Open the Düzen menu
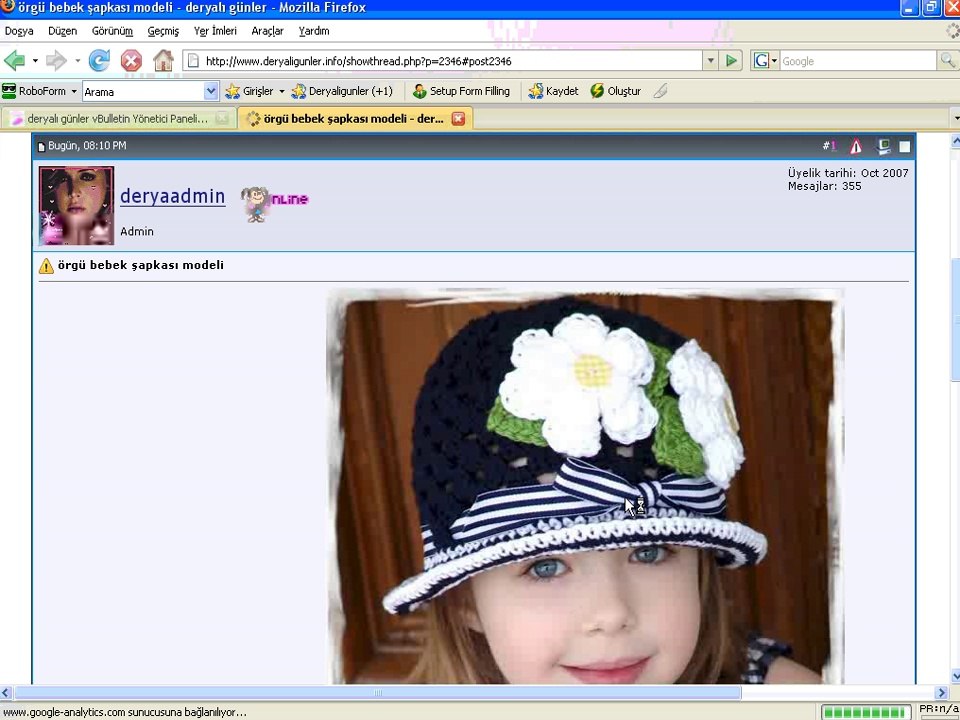The height and width of the screenshot is (720, 960). pyautogui.click(x=62, y=31)
